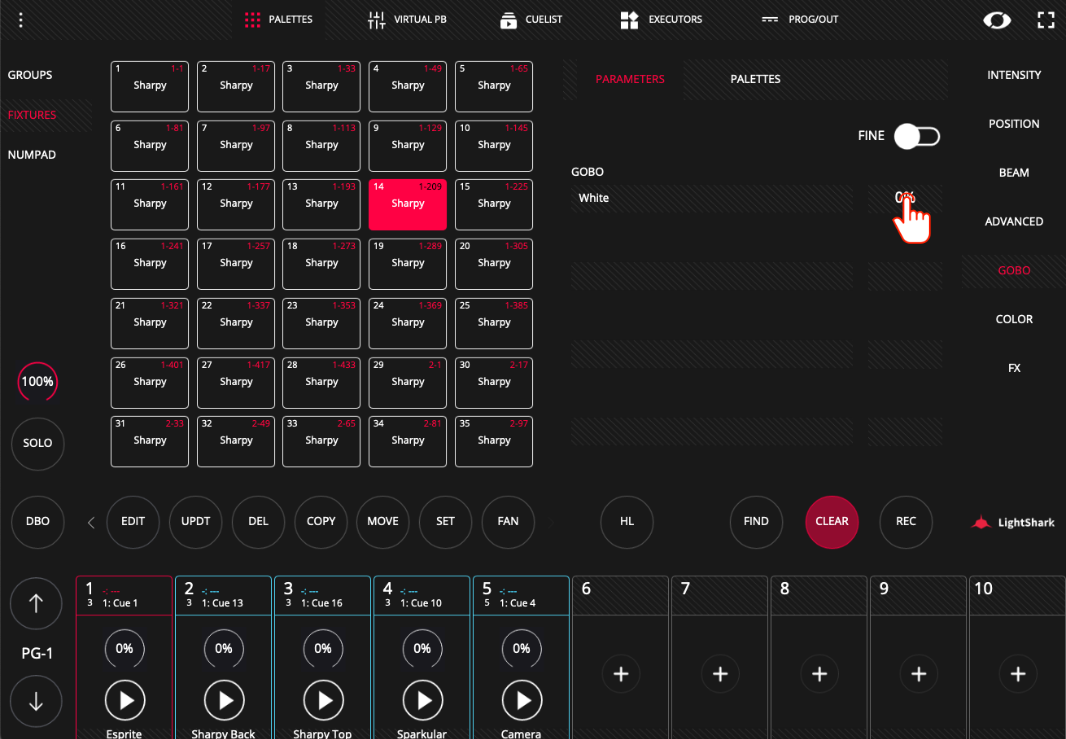This screenshot has width=1066, height=739.
Task: Open the EXECUTORS tab
Action: [661, 20]
